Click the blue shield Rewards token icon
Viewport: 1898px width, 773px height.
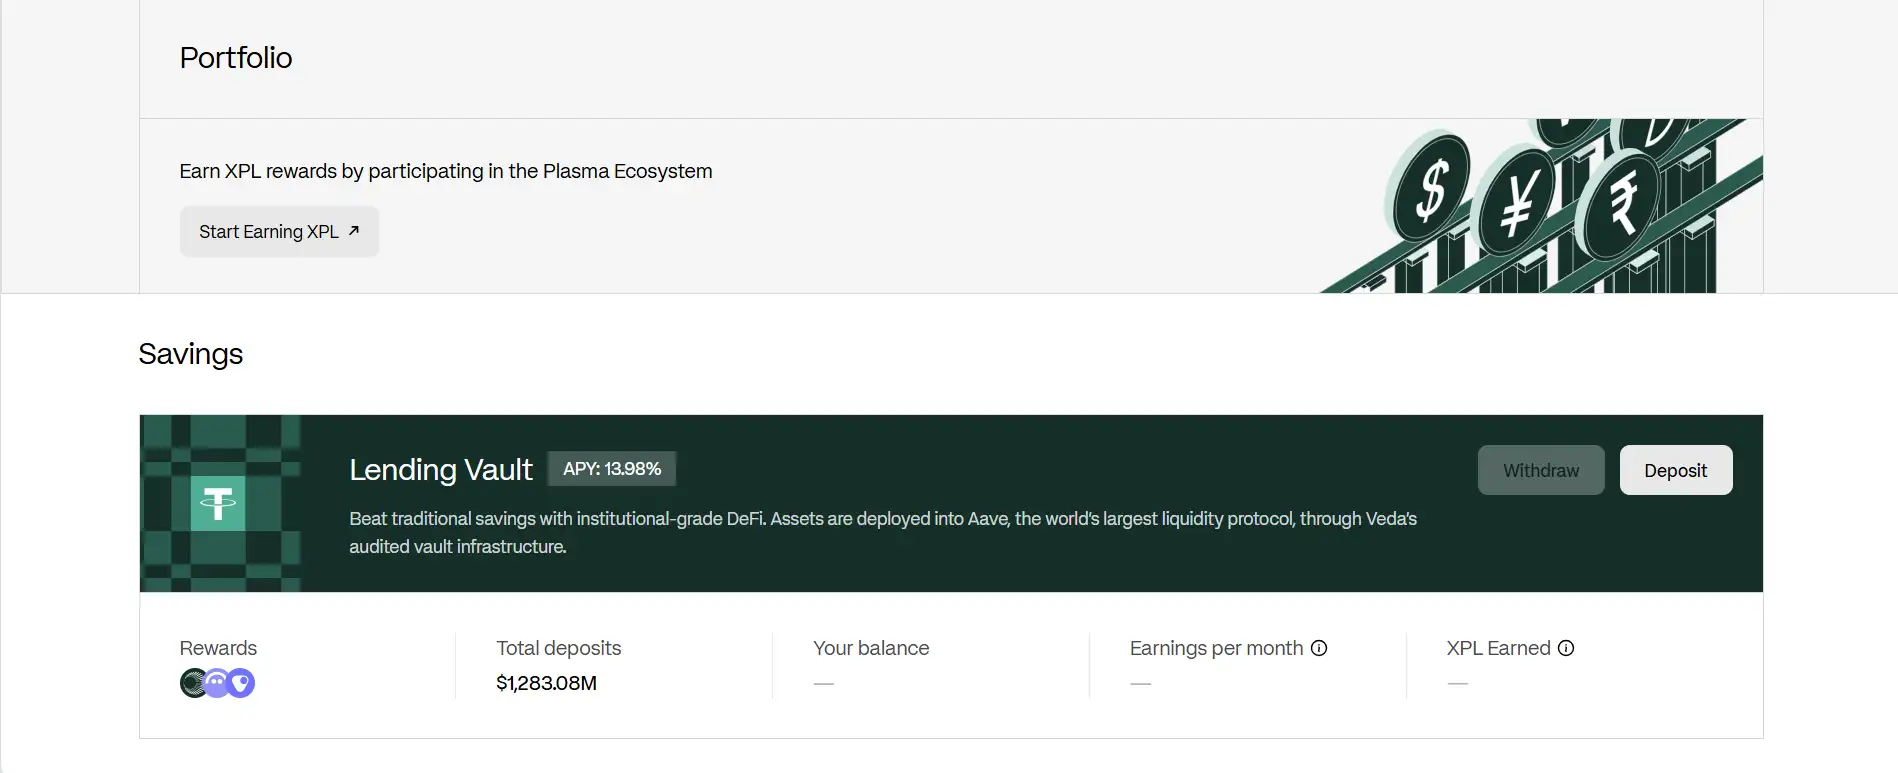pos(241,683)
